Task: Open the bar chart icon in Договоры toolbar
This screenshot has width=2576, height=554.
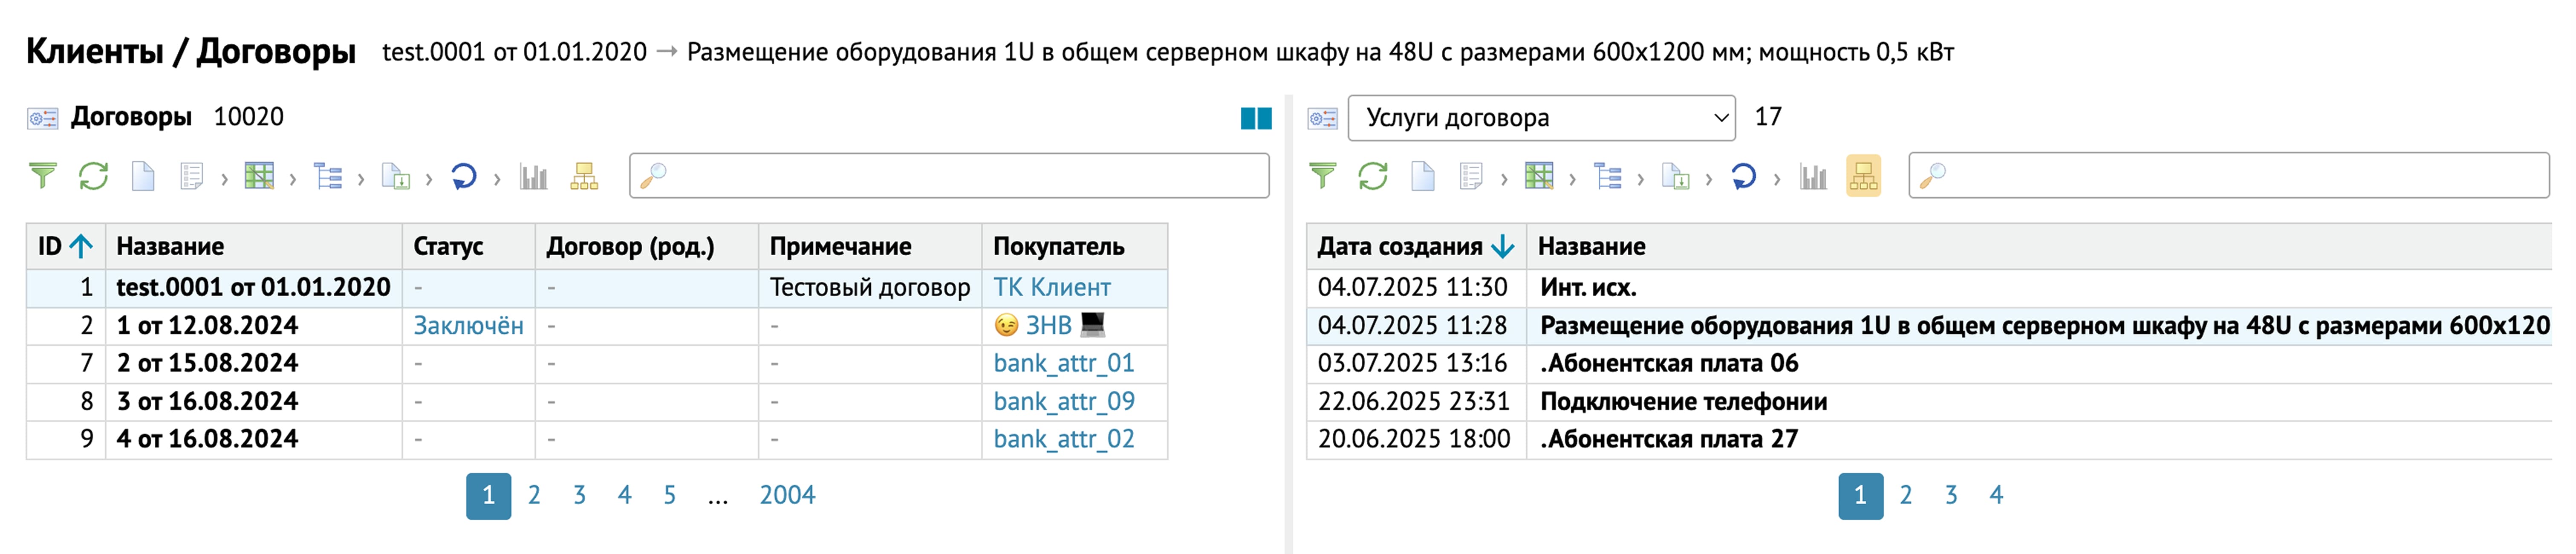Action: 533,176
